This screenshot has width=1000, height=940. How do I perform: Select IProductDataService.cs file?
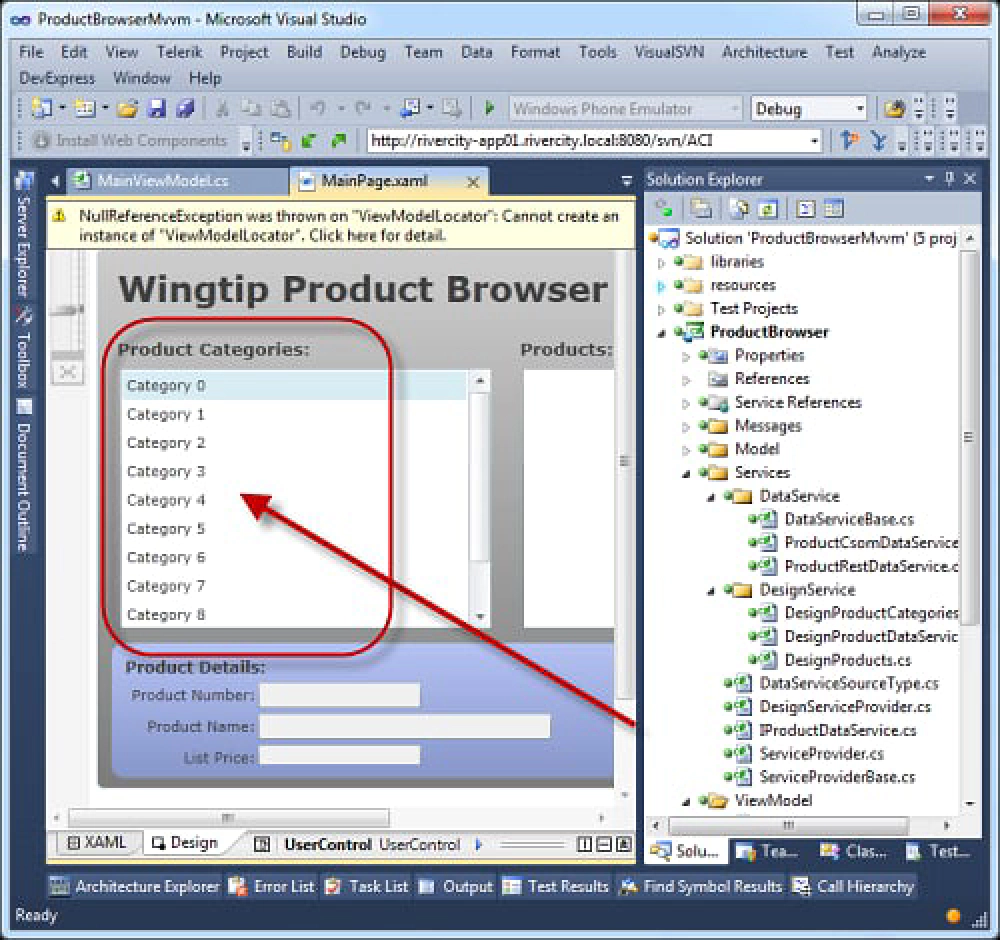coord(838,730)
